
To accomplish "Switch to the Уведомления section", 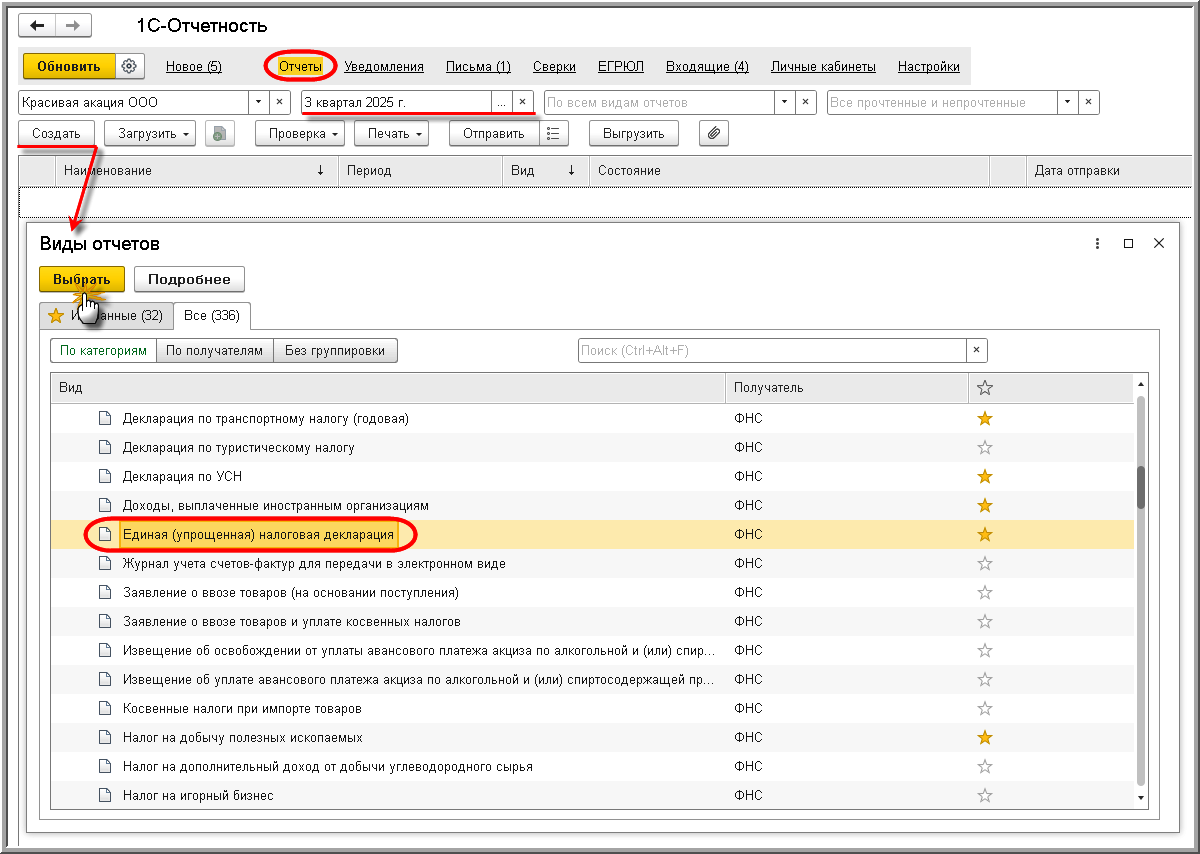I will click(x=384, y=67).
